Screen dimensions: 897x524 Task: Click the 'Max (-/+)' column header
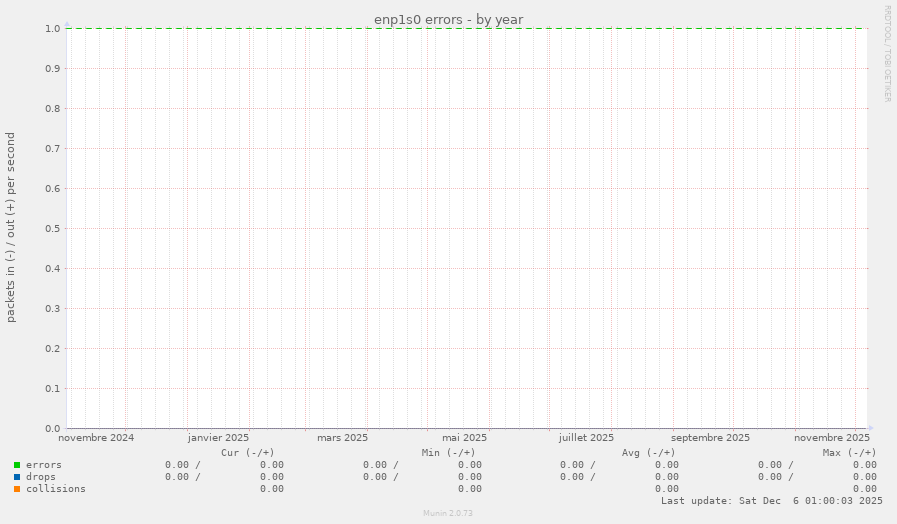(x=849, y=453)
